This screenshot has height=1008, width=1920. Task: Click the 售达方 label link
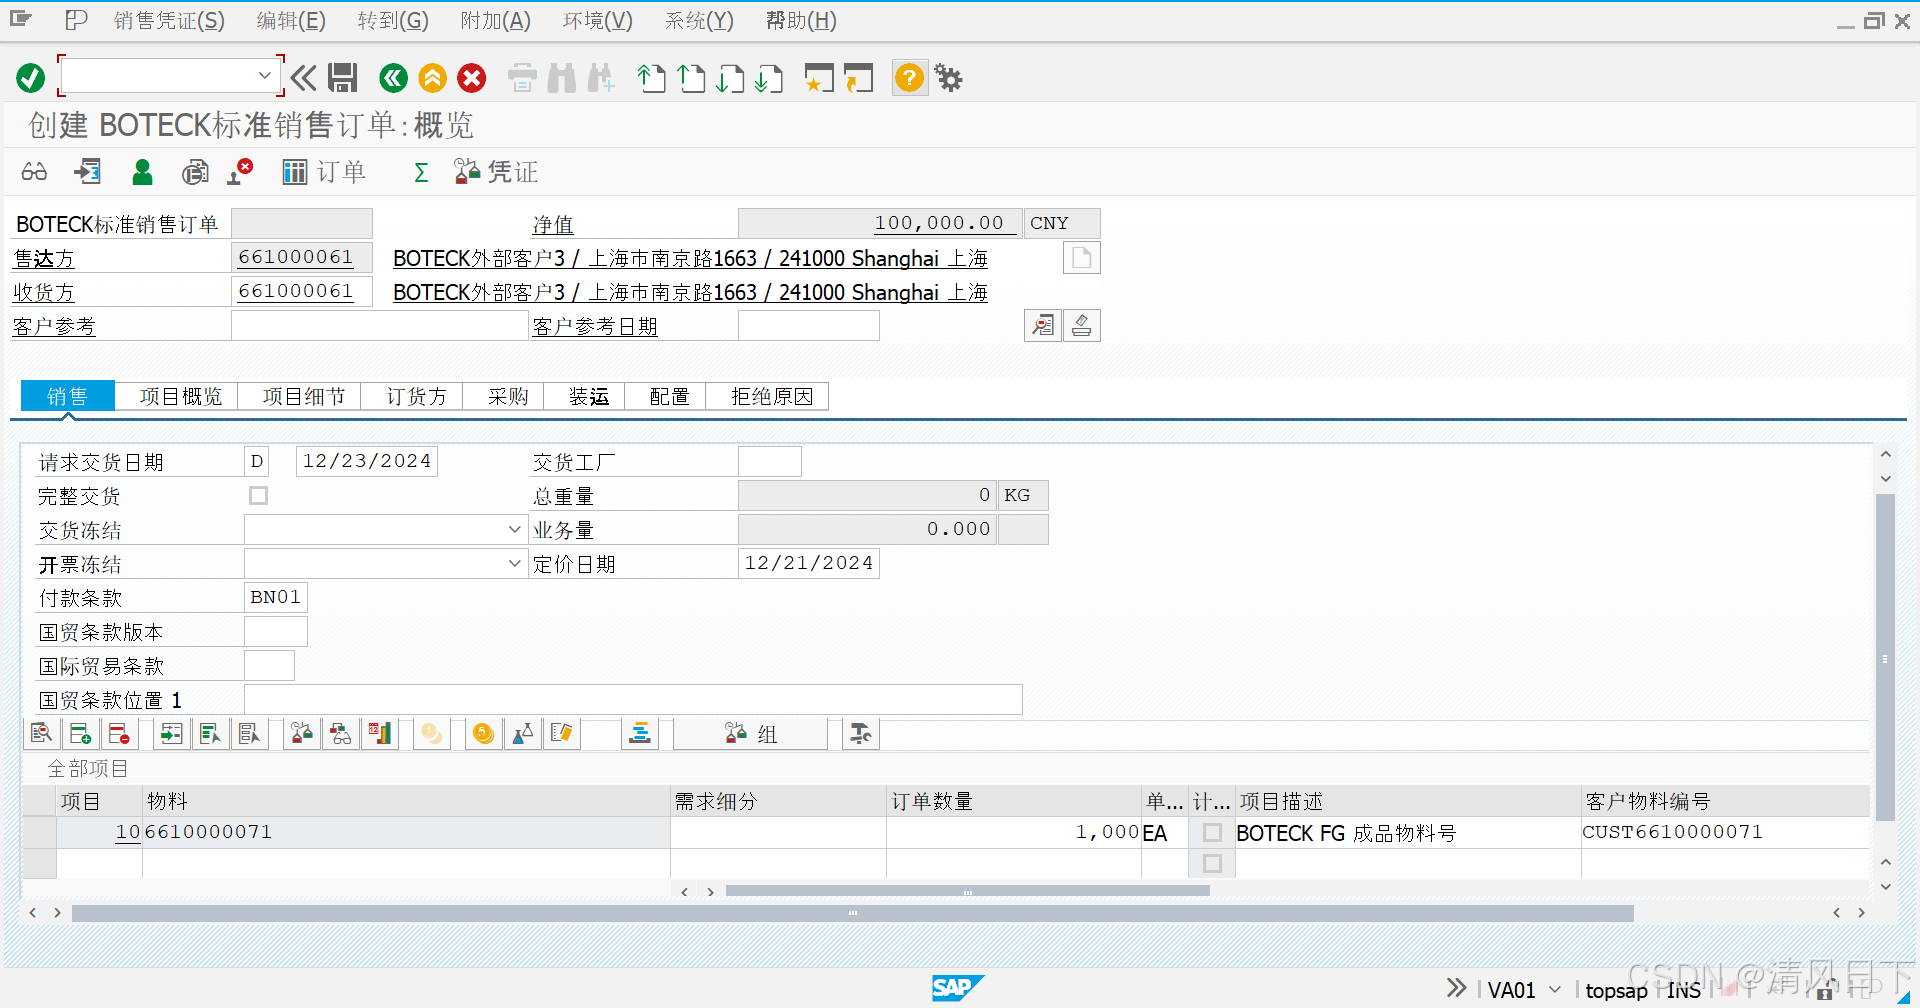[43, 259]
